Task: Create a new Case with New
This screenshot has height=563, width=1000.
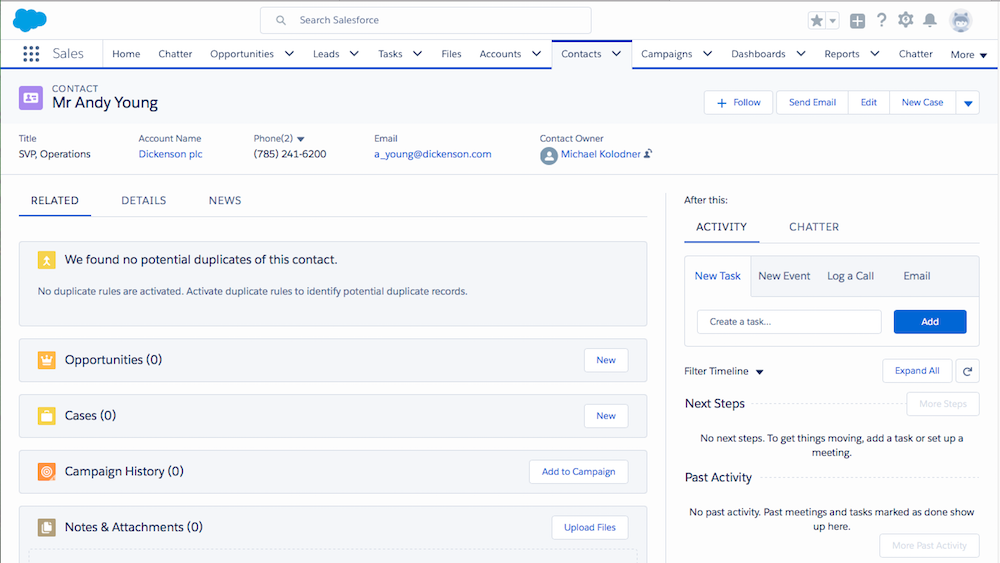Action: click(x=606, y=416)
